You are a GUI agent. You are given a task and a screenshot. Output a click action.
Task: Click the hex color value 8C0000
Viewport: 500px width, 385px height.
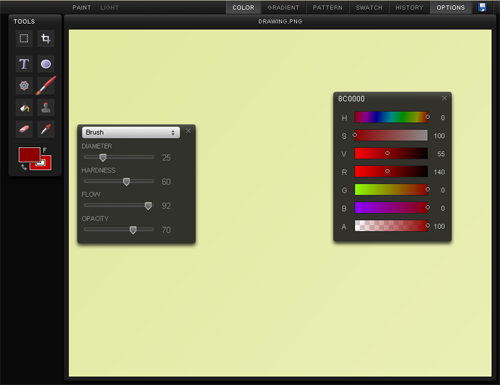coord(351,99)
